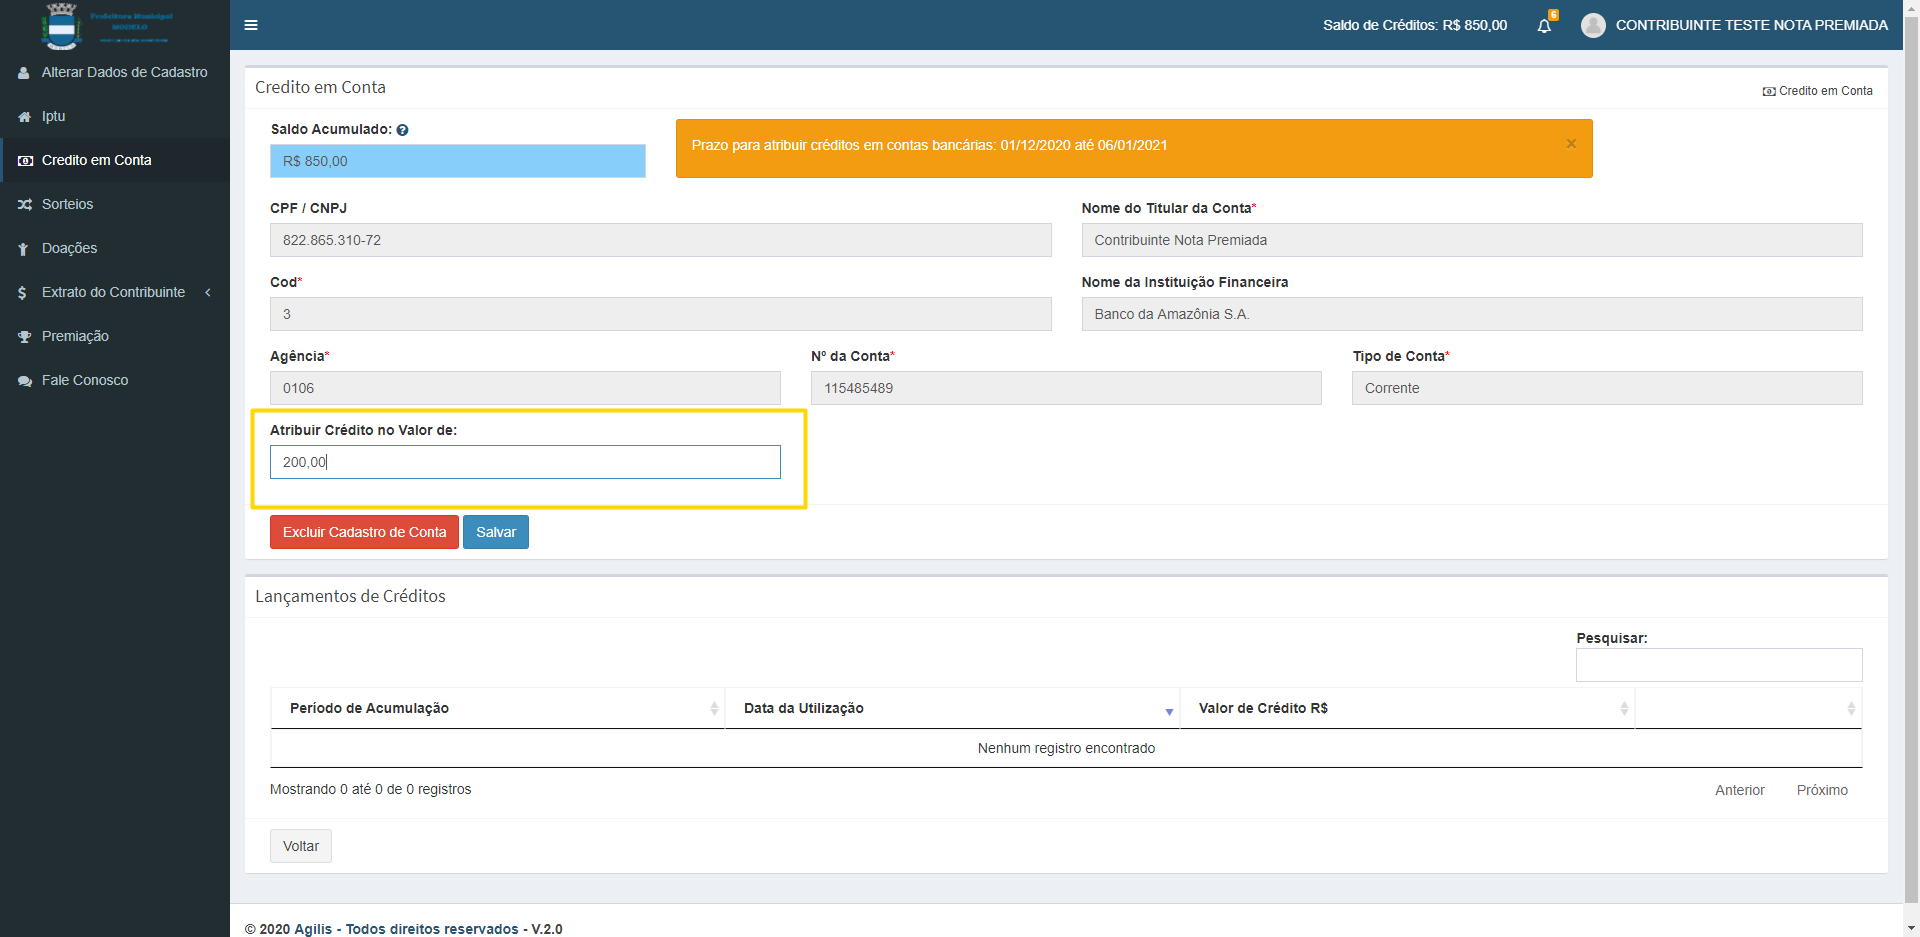Screen dimensions: 1920x937
Task: Click the Voltar button
Action: click(300, 846)
